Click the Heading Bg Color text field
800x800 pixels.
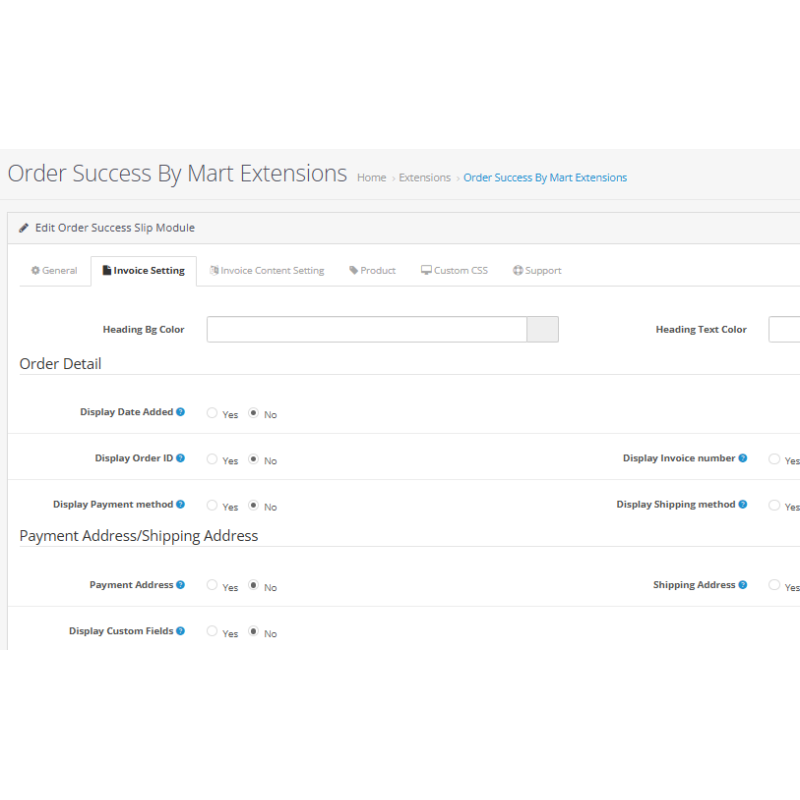367,330
